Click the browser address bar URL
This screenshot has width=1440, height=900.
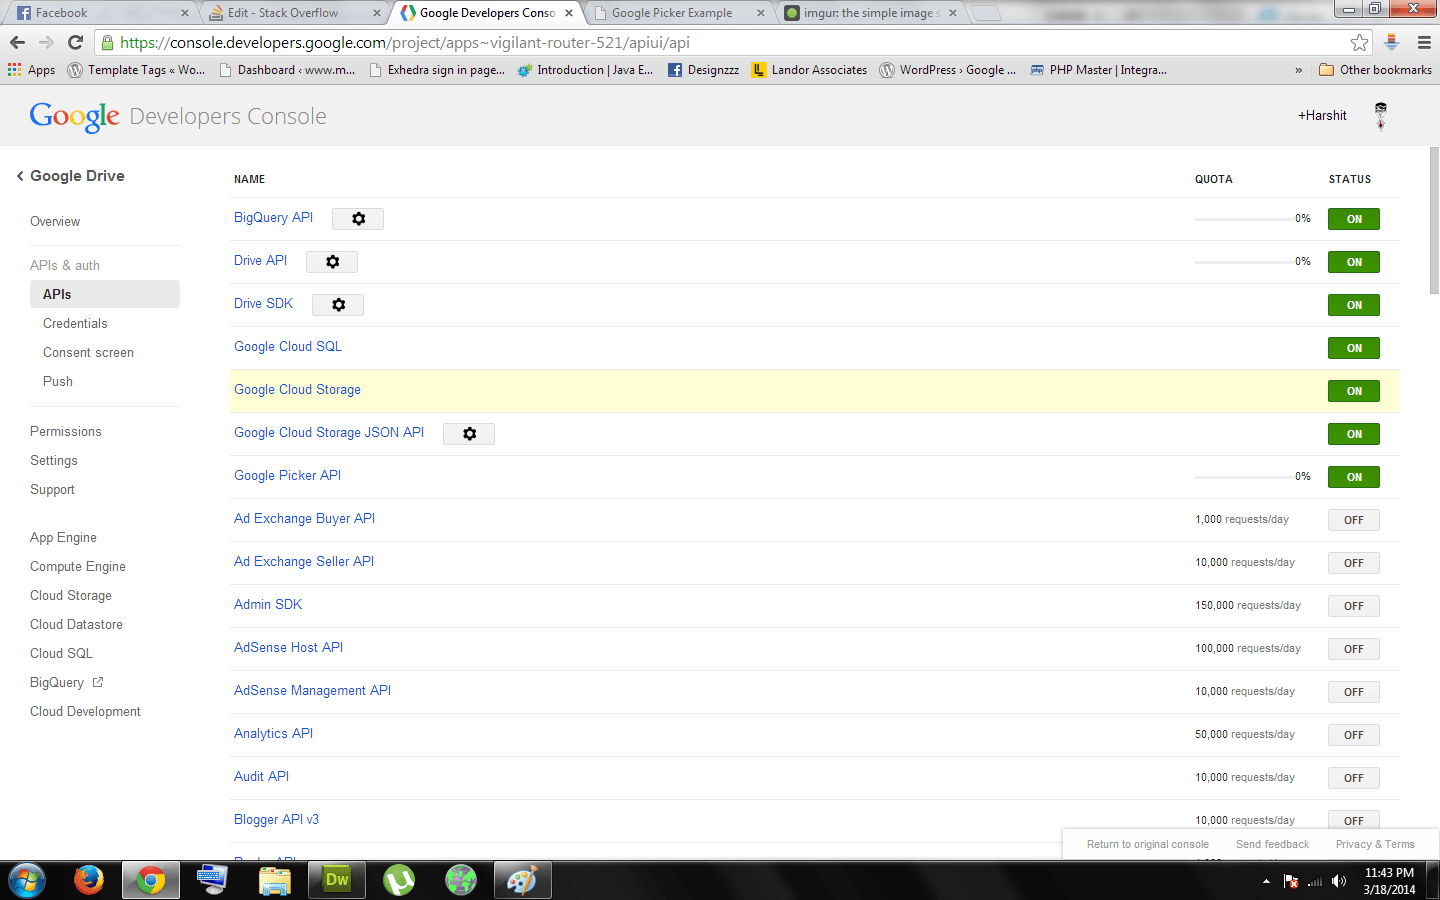click(x=405, y=42)
